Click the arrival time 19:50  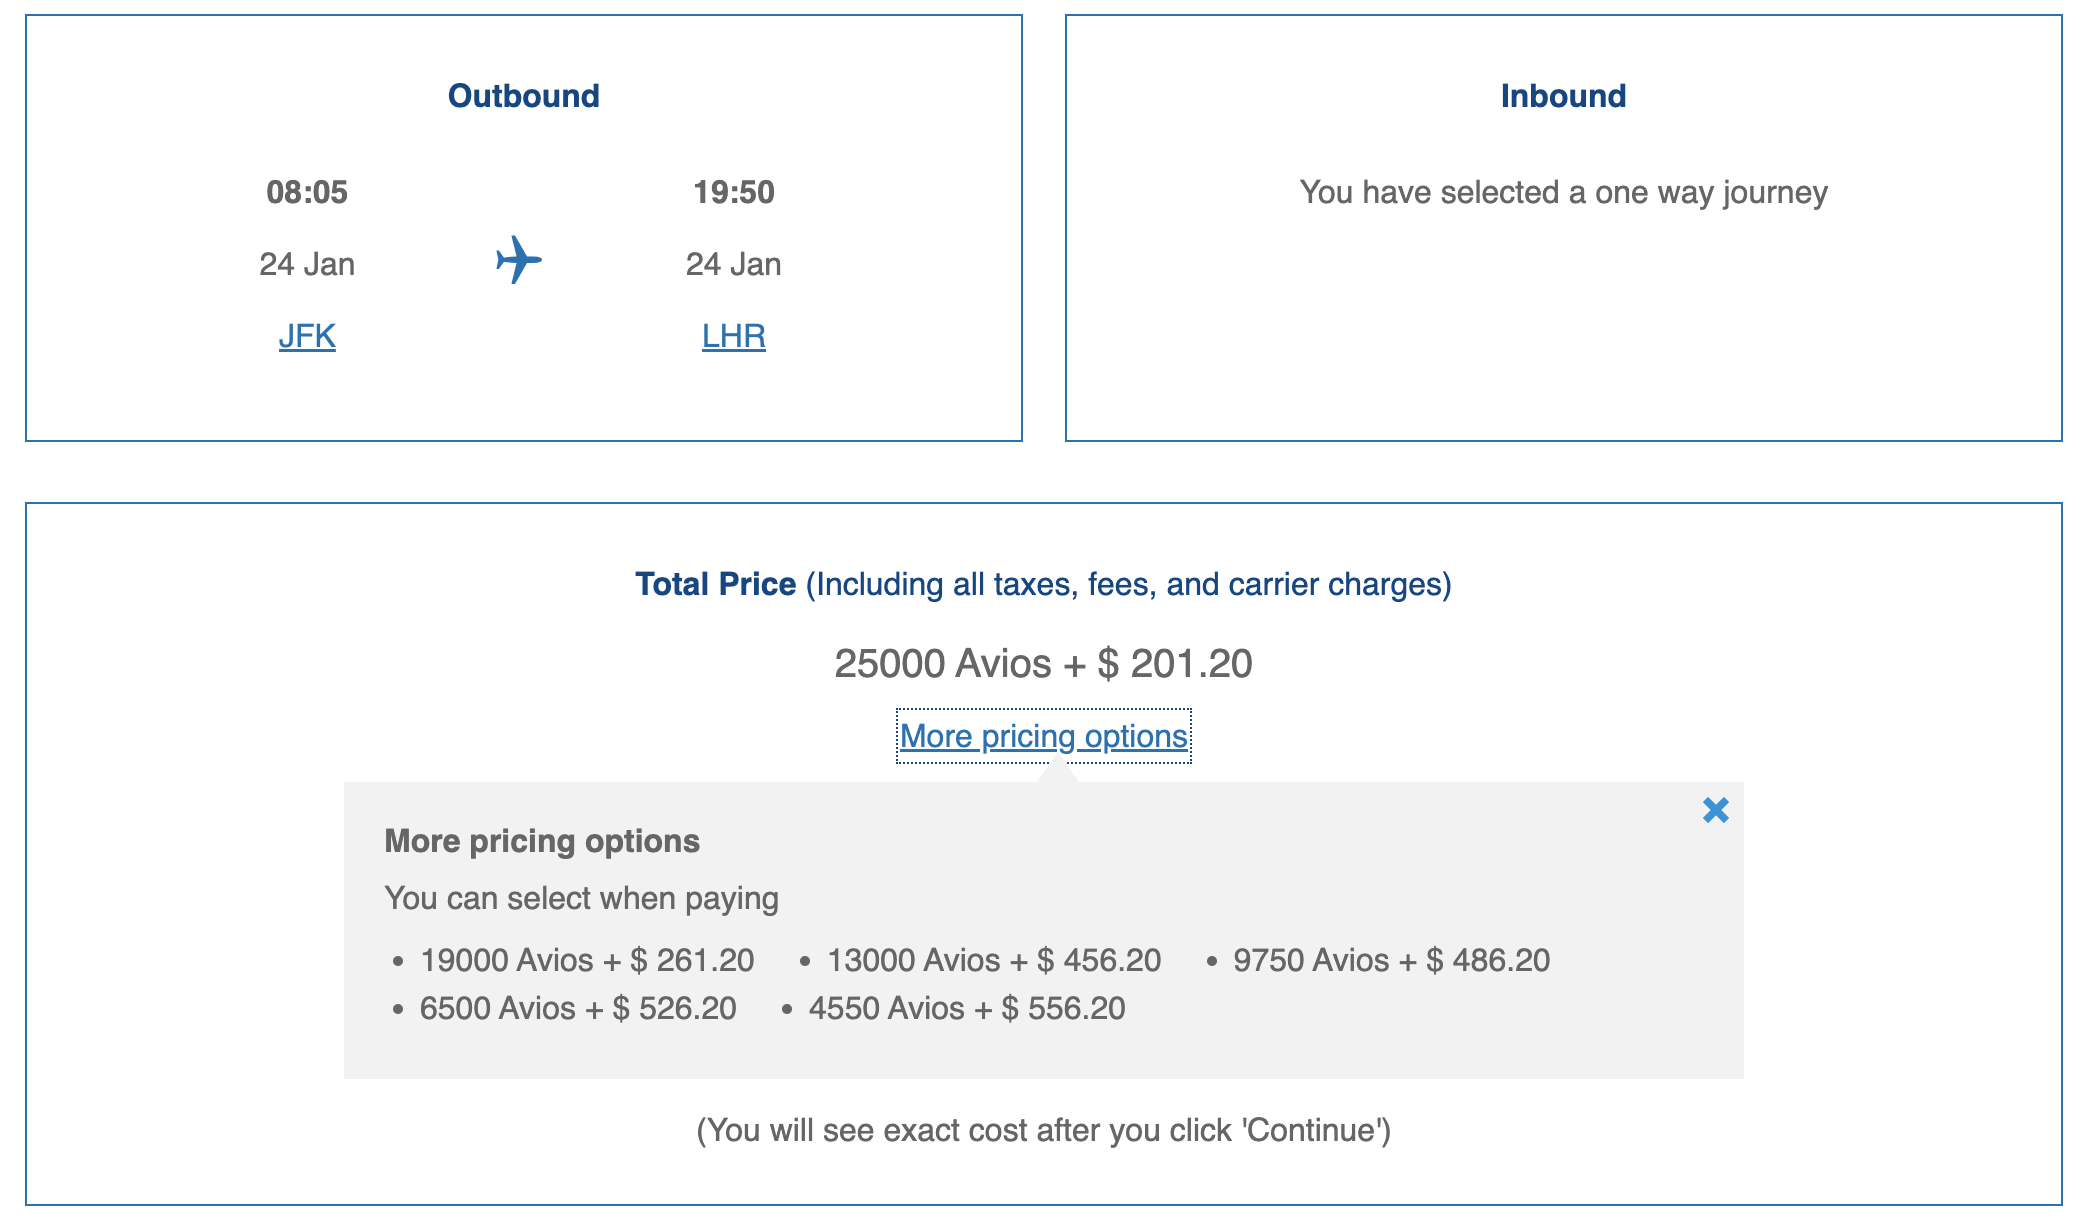point(734,192)
